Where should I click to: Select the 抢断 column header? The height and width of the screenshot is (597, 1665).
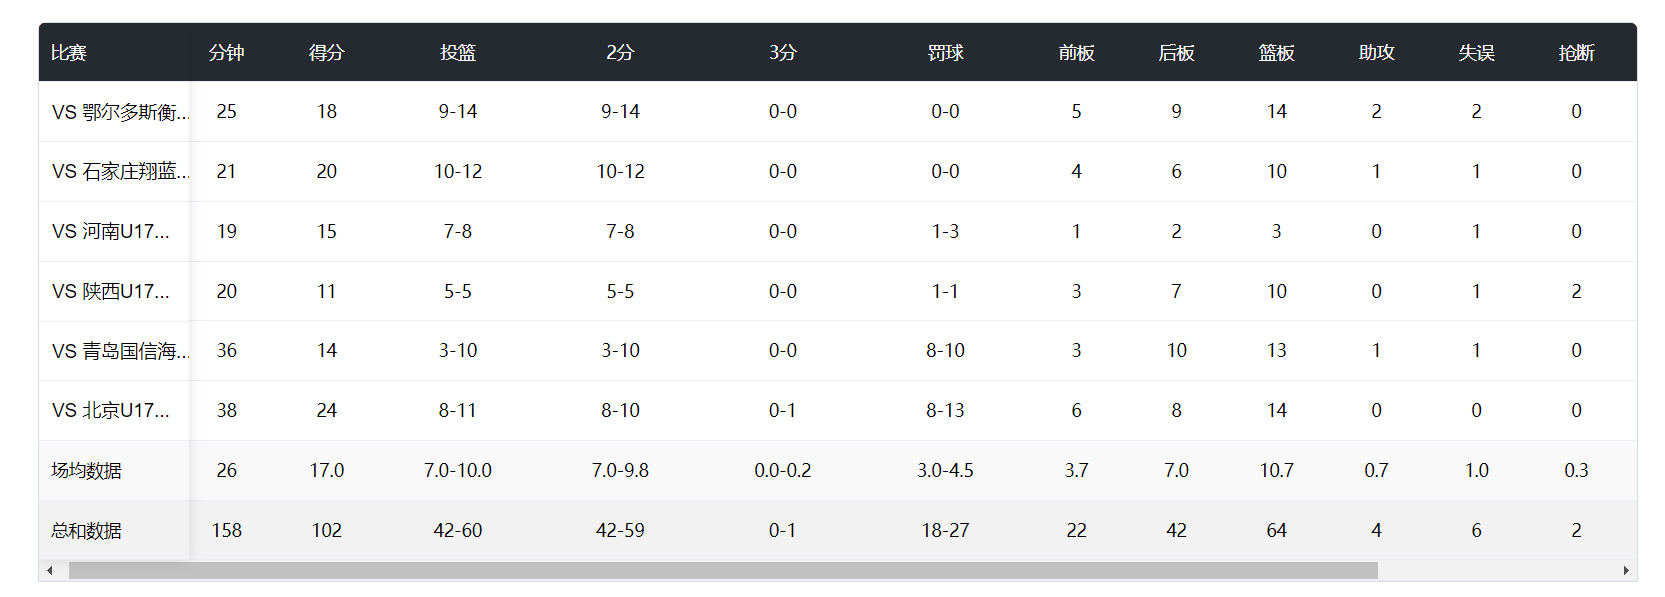coord(1576,53)
